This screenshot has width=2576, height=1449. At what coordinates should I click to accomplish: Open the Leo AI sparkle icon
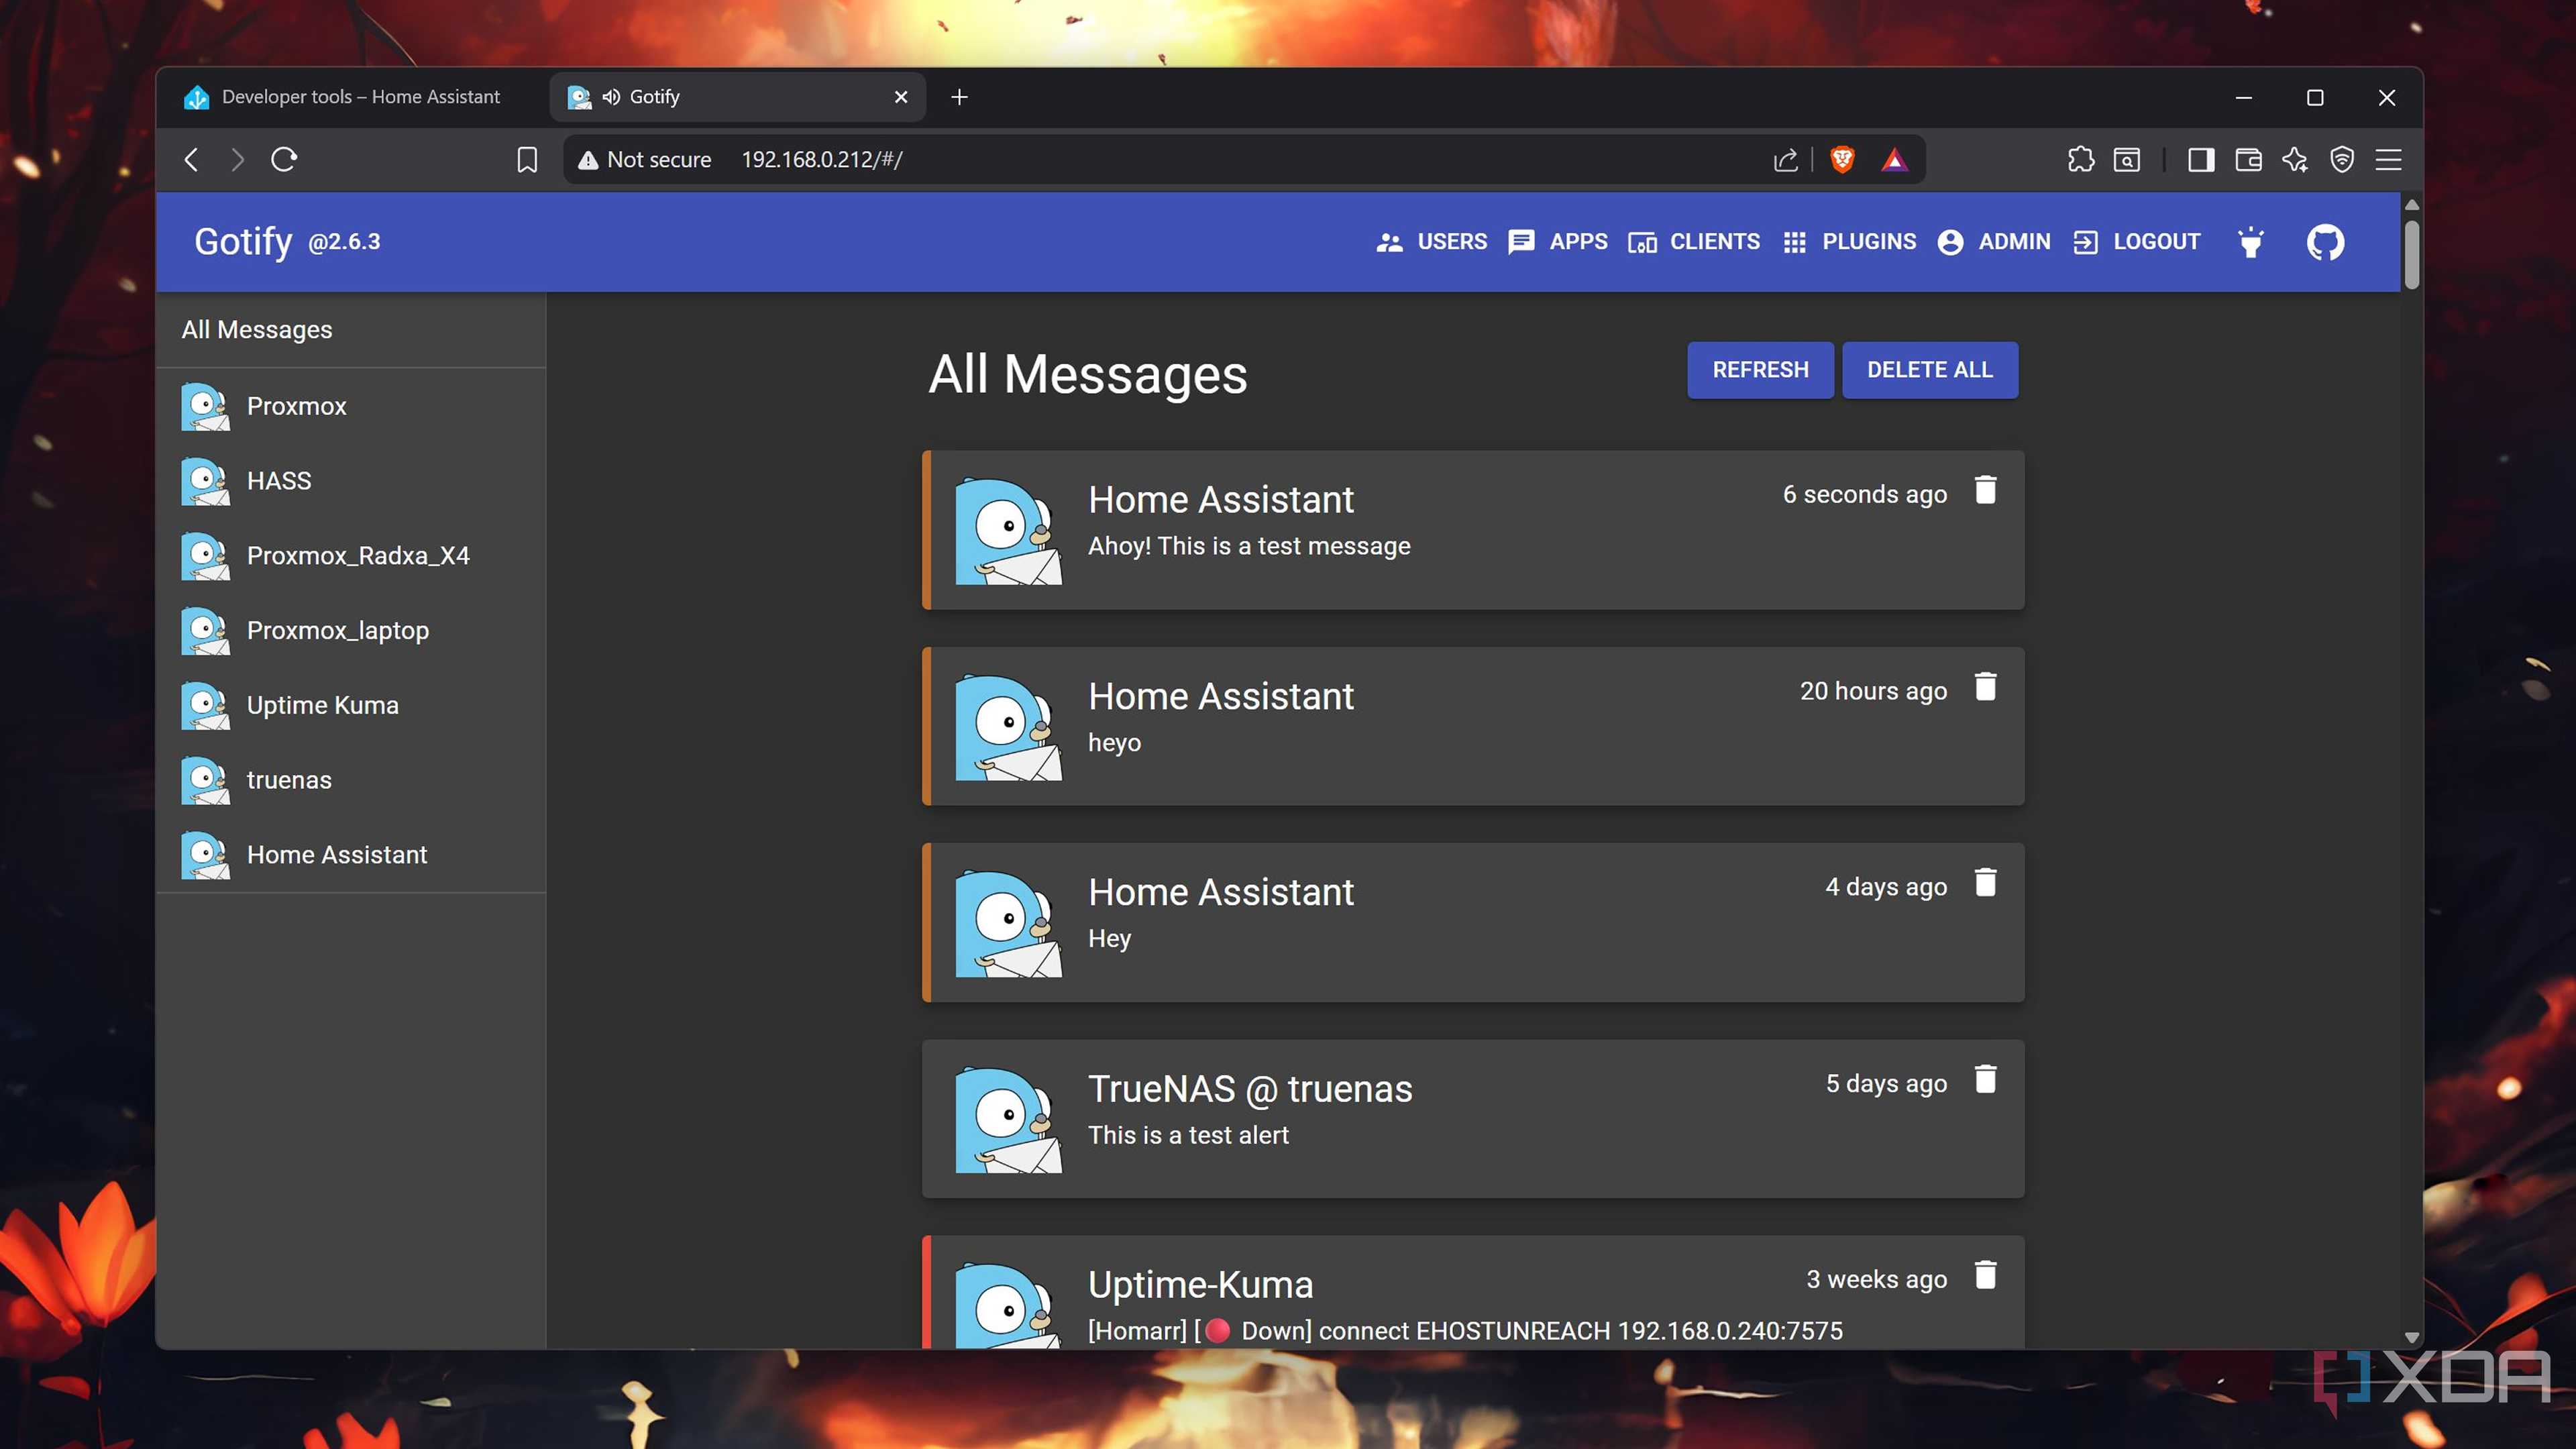pos(2295,160)
